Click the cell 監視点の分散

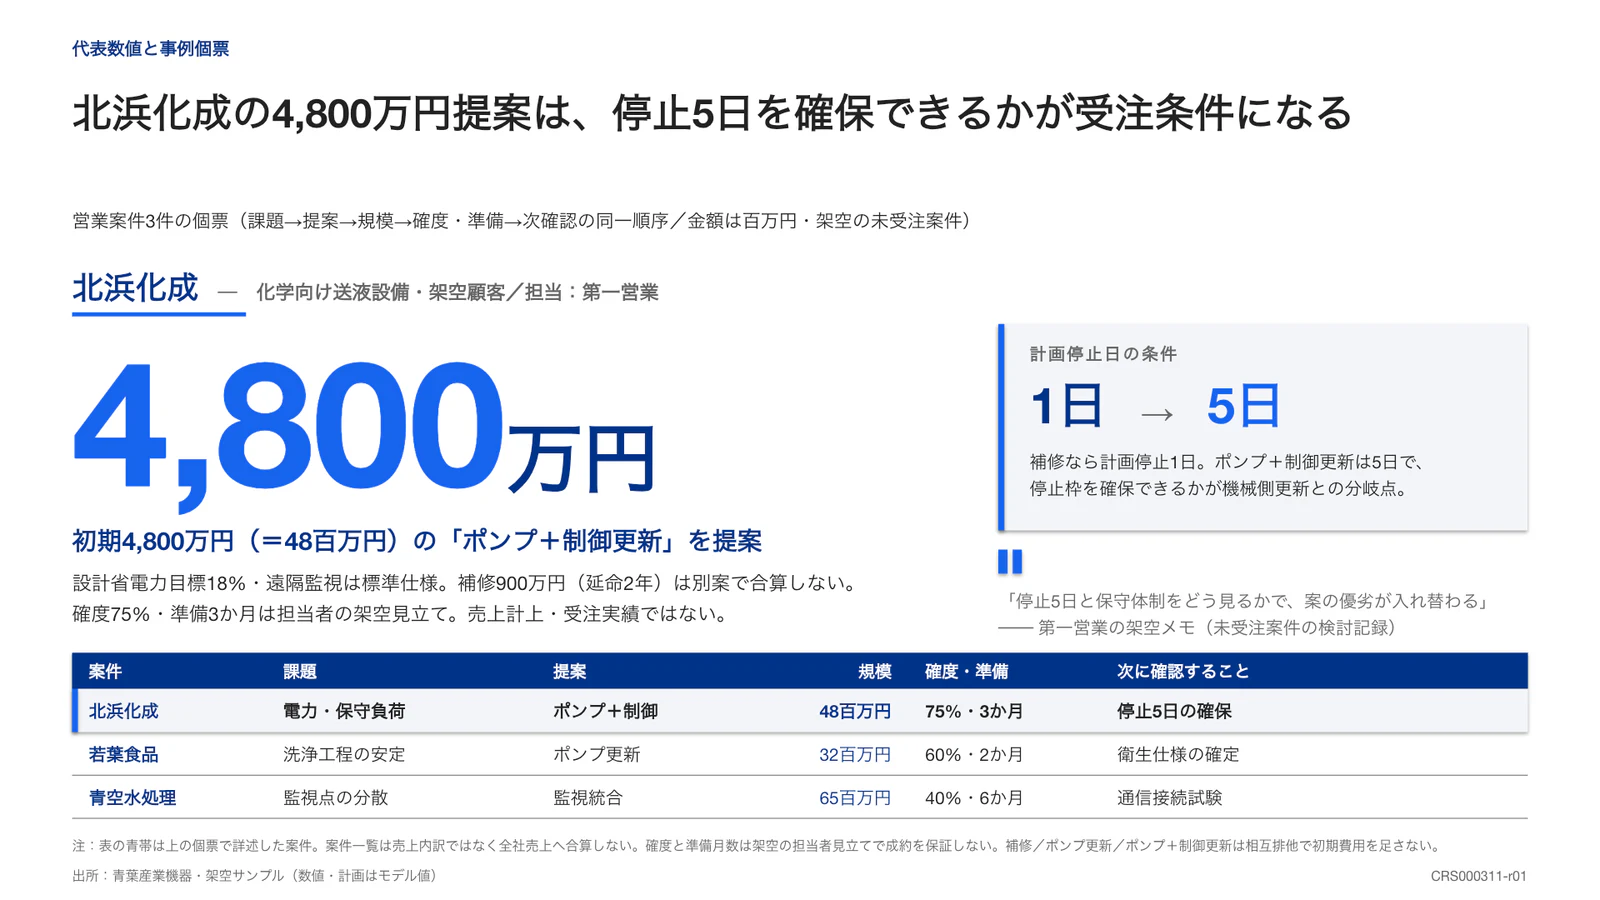[x=335, y=798]
